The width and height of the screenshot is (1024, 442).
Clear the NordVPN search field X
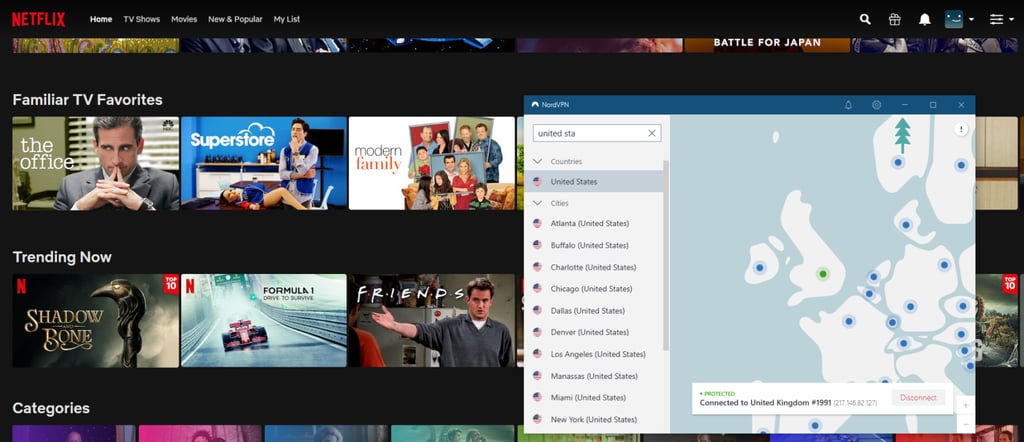[652, 133]
